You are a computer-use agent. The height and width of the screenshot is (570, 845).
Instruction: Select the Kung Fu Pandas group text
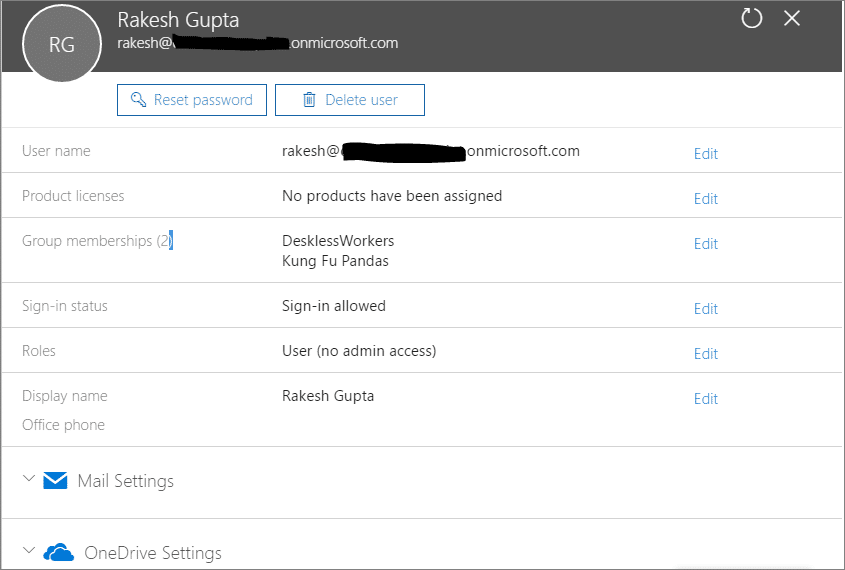[335, 261]
